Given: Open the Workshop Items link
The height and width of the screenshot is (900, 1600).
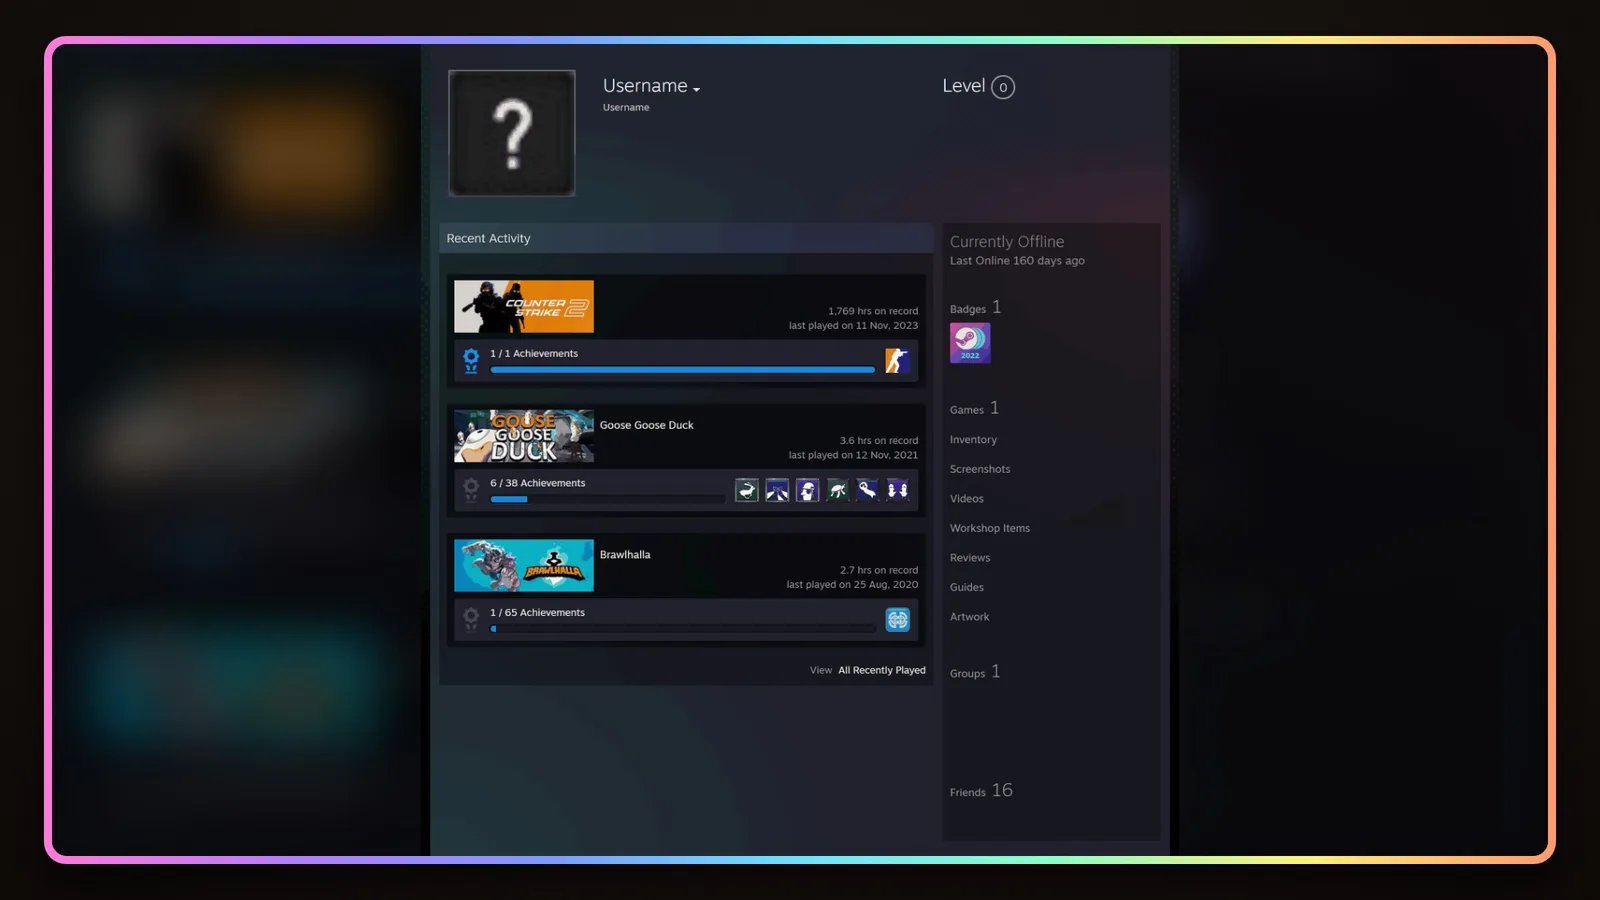Looking at the screenshot, I should [x=990, y=528].
